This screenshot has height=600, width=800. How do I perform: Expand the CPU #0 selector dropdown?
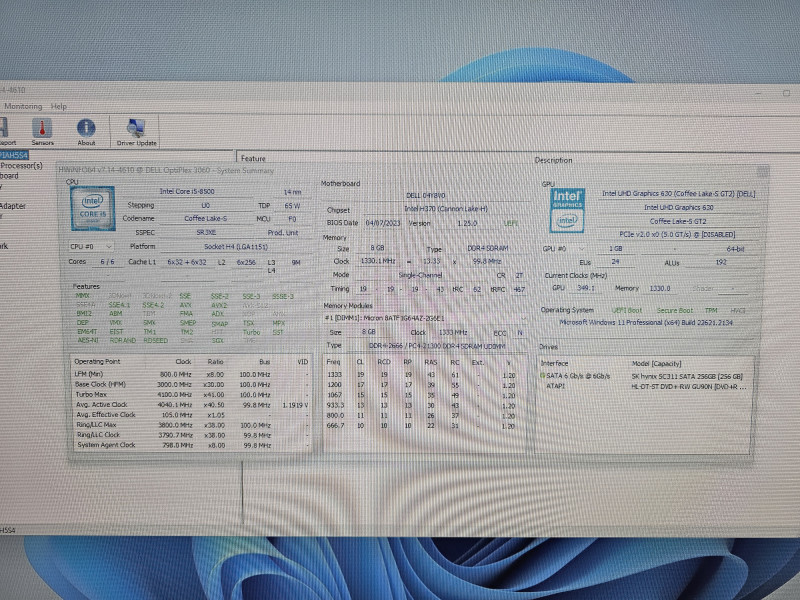pyautogui.click(x=91, y=246)
